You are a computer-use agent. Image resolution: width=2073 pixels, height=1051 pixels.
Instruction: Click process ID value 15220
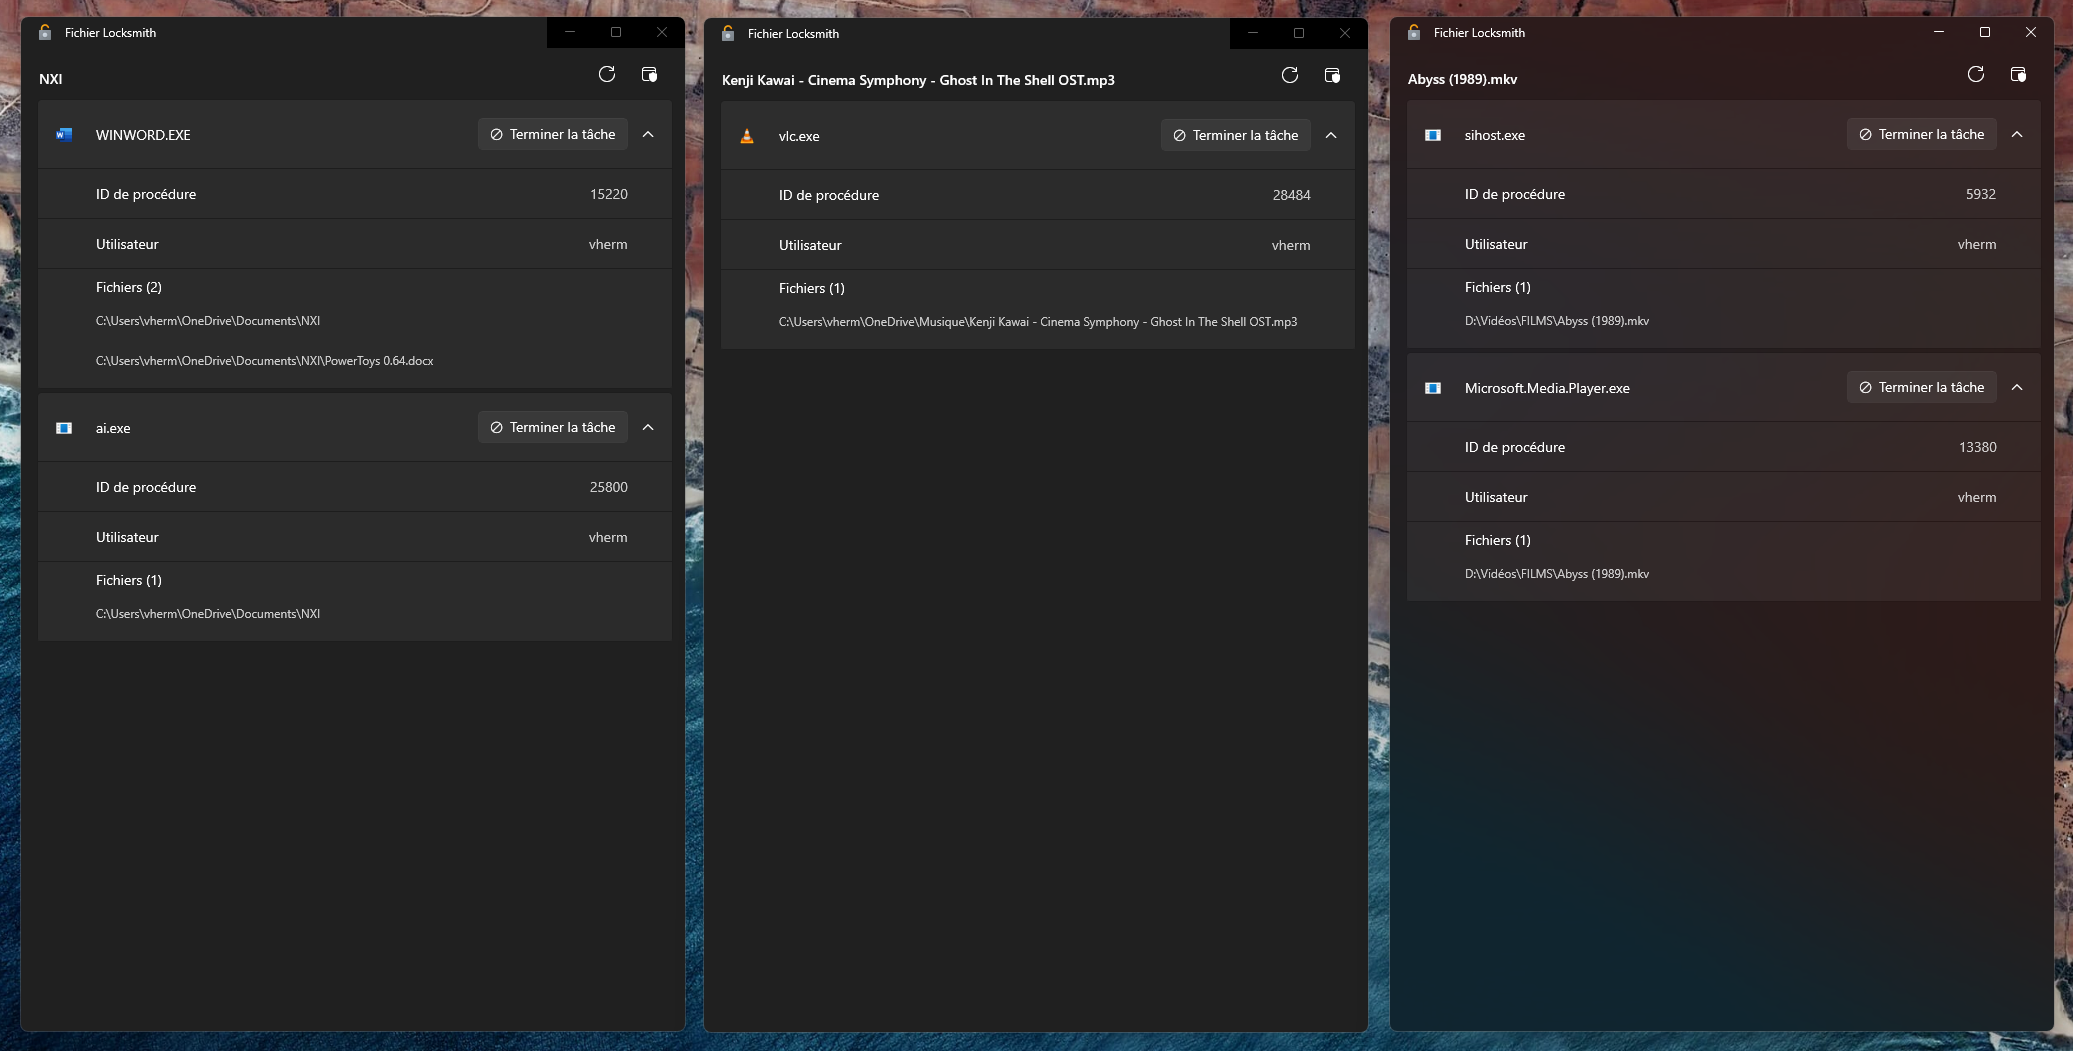609,194
